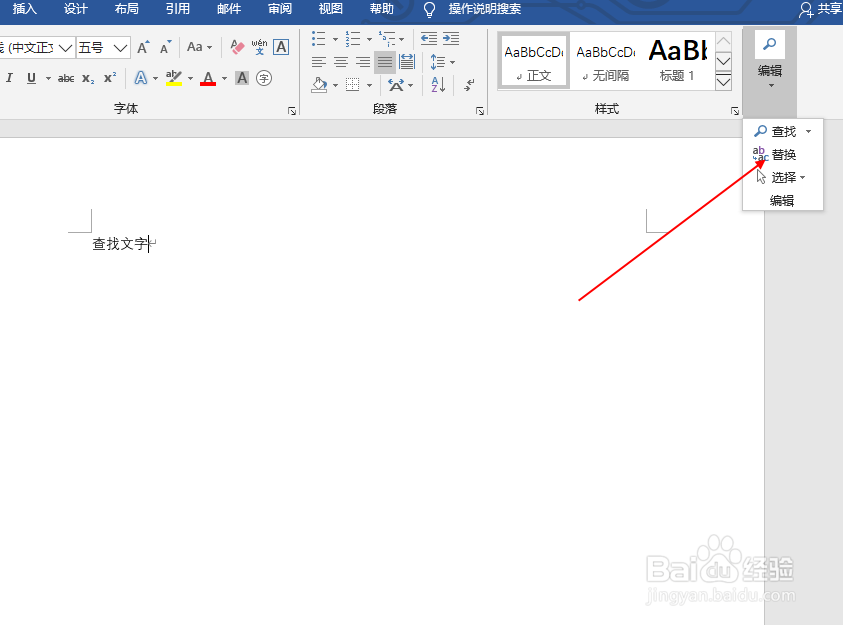Screen dimensions: 843x625
Task: Expand highlight color dropdown arrow
Action: click(190, 78)
